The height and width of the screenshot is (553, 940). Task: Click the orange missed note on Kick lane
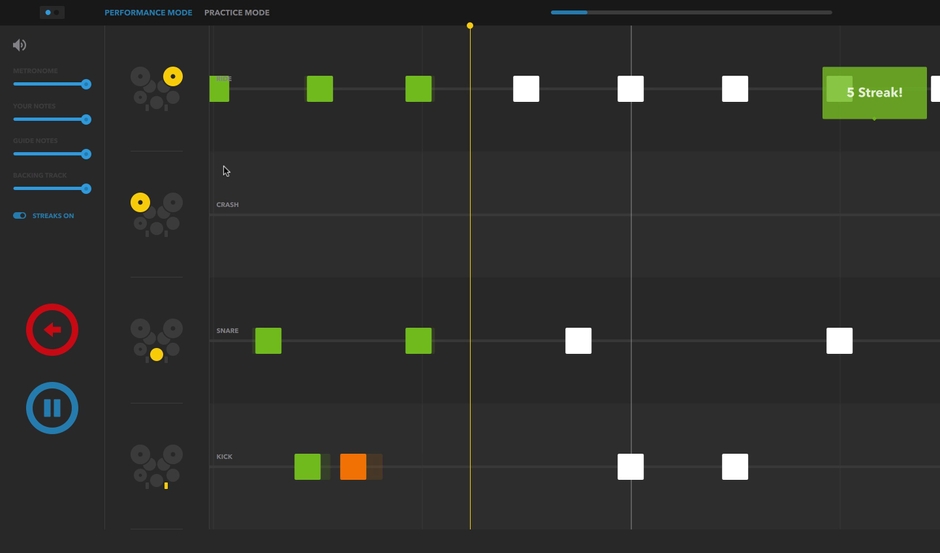(353, 467)
